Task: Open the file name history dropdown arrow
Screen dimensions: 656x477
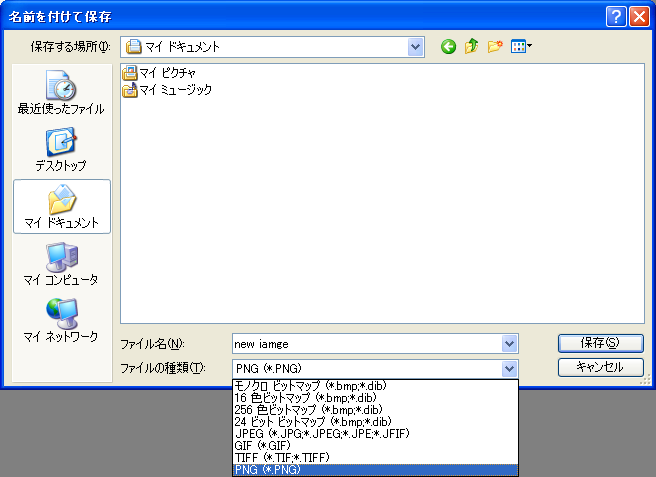Action: (x=509, y=344)
